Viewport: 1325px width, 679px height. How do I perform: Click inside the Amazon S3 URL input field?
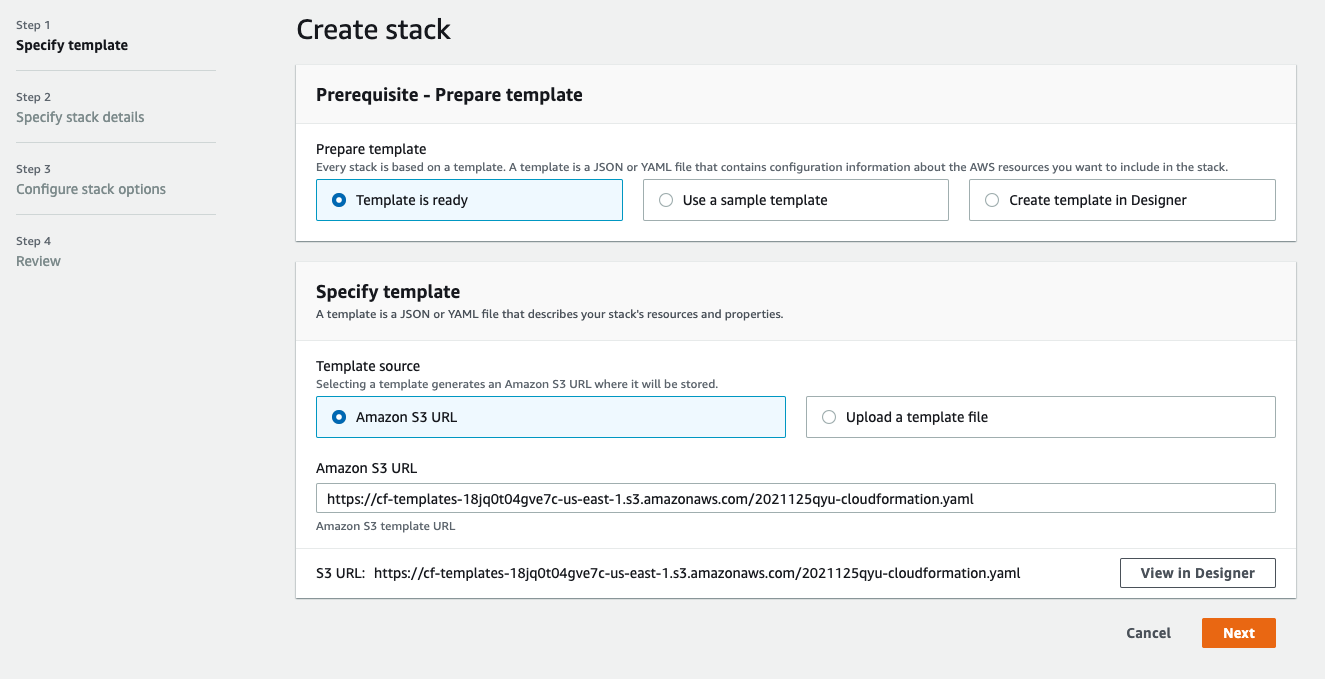(797, 497)
